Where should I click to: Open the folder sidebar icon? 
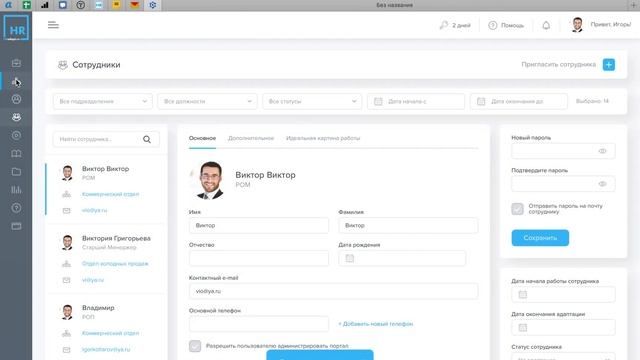[16, 171]
